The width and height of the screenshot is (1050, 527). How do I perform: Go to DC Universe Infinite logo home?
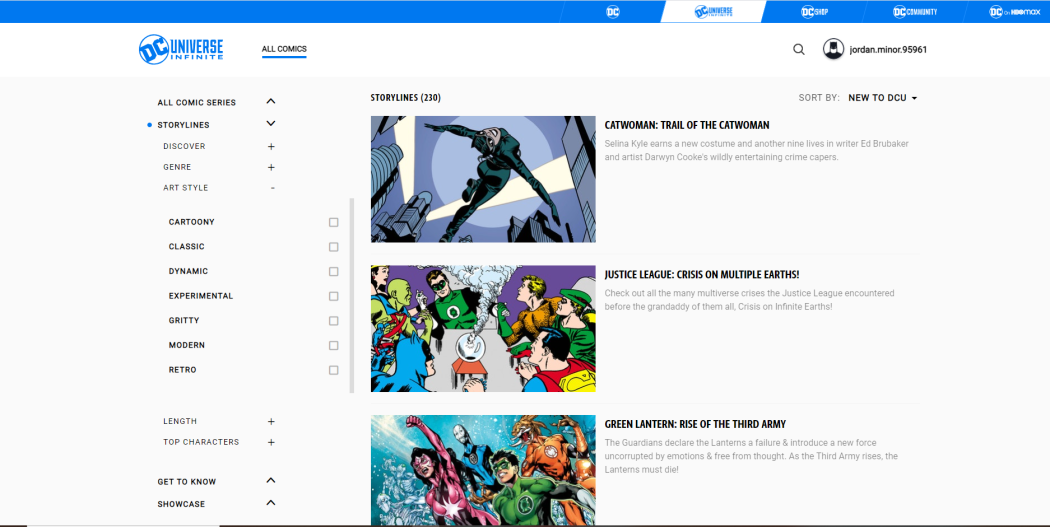click(x=181, y=50)
